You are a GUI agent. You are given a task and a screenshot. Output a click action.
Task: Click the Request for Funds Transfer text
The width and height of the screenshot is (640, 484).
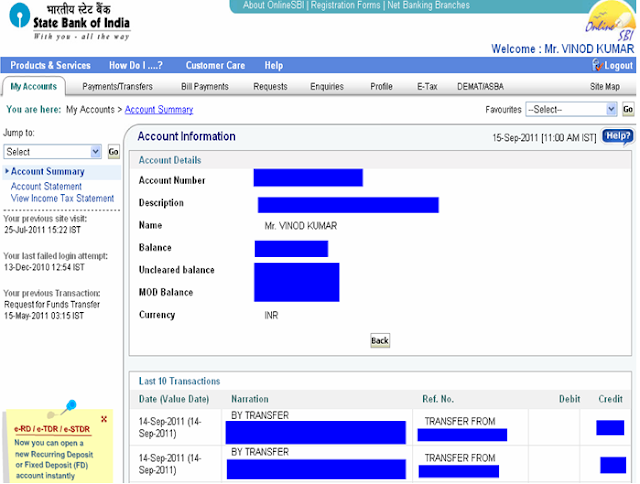(52, 304)
